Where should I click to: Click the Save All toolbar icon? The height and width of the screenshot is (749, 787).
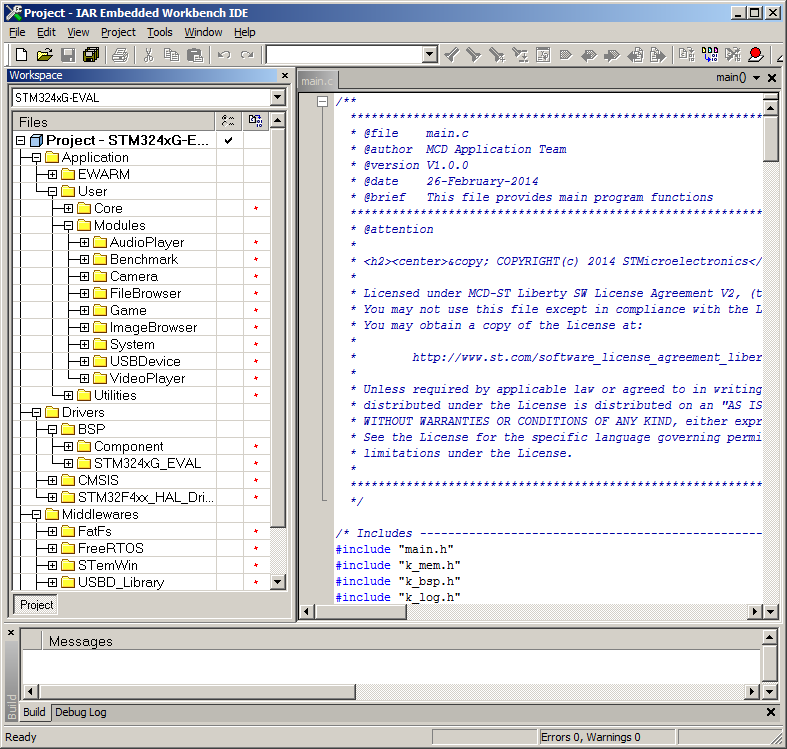(91, 55)
